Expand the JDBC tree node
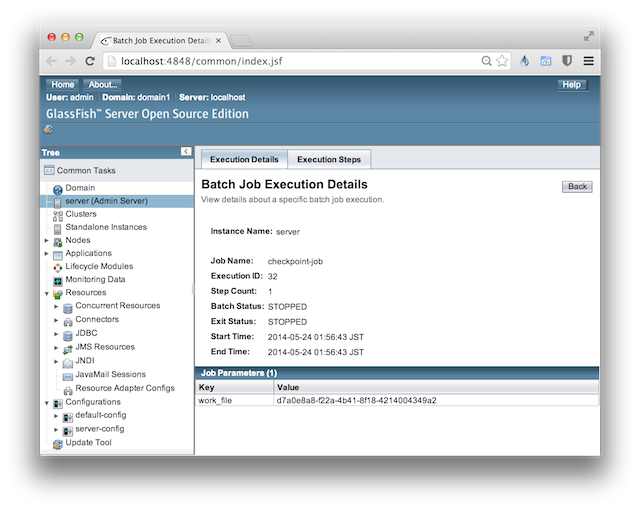The width and height of the screenshot is (640, 510). point(56,334)
